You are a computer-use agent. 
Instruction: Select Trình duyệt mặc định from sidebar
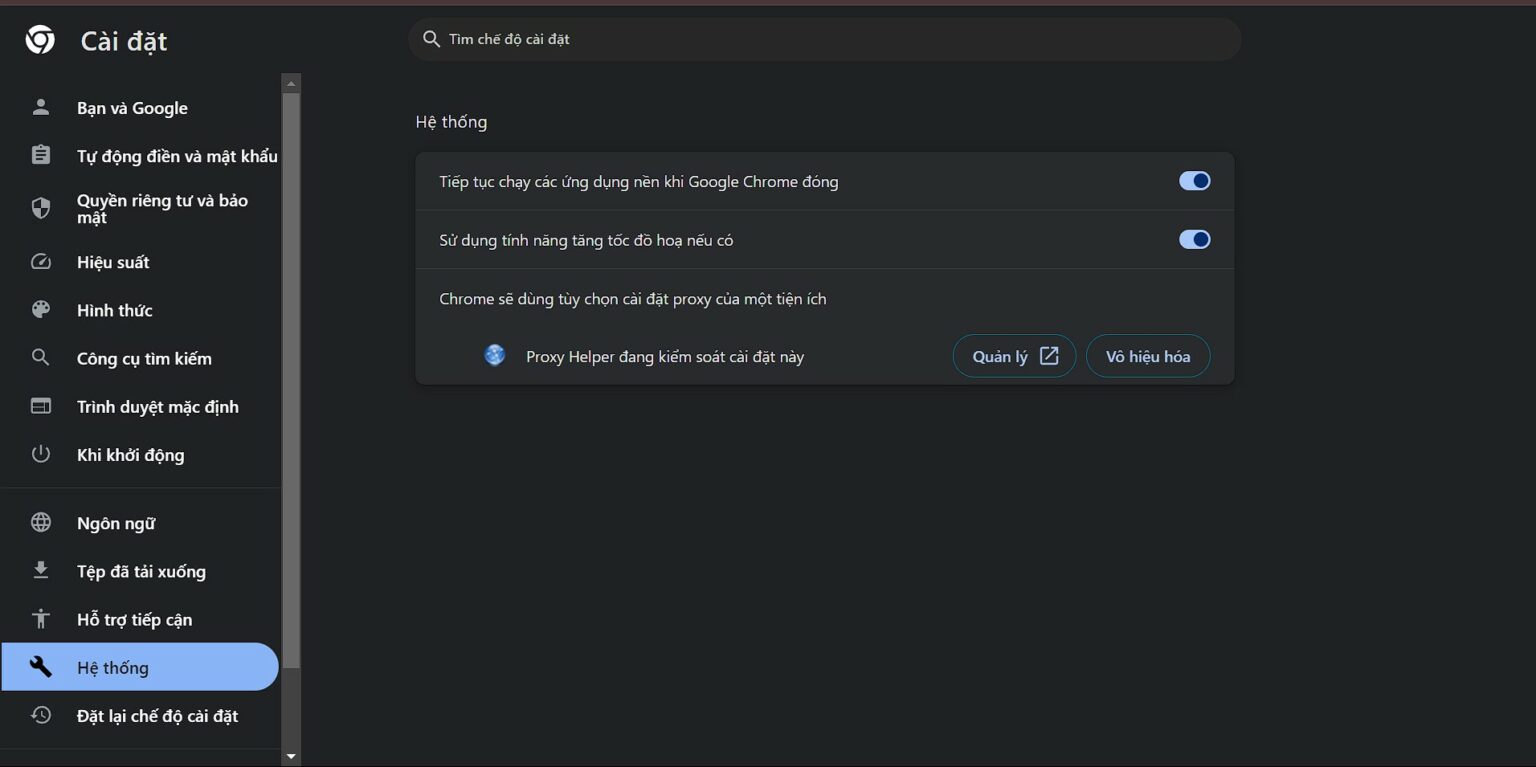tap(158, 407)
